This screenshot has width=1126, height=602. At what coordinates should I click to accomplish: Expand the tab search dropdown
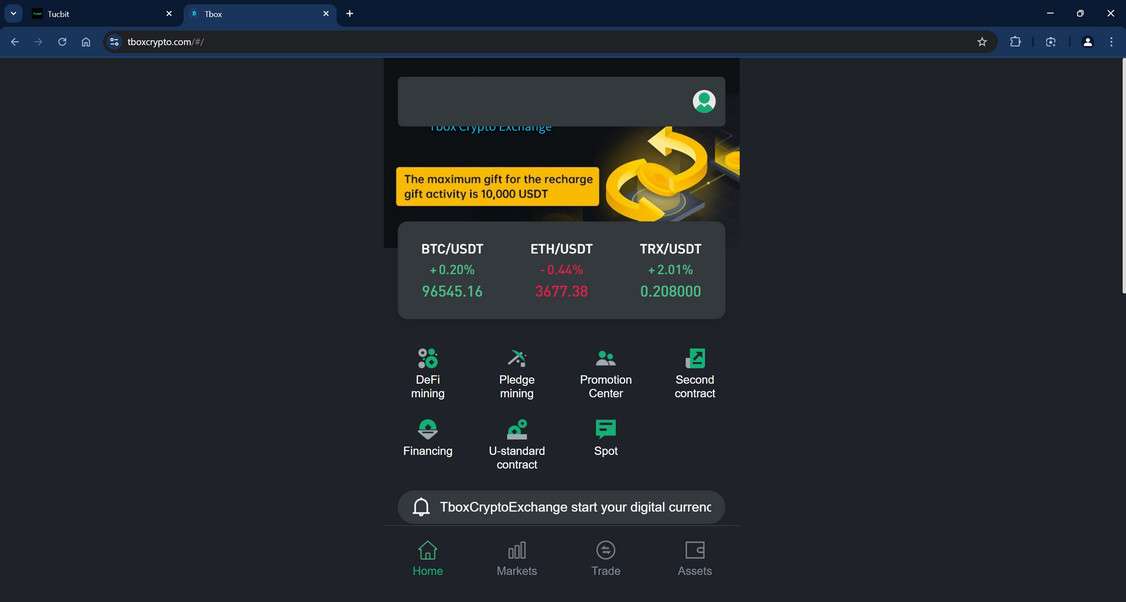pos(13,14)
